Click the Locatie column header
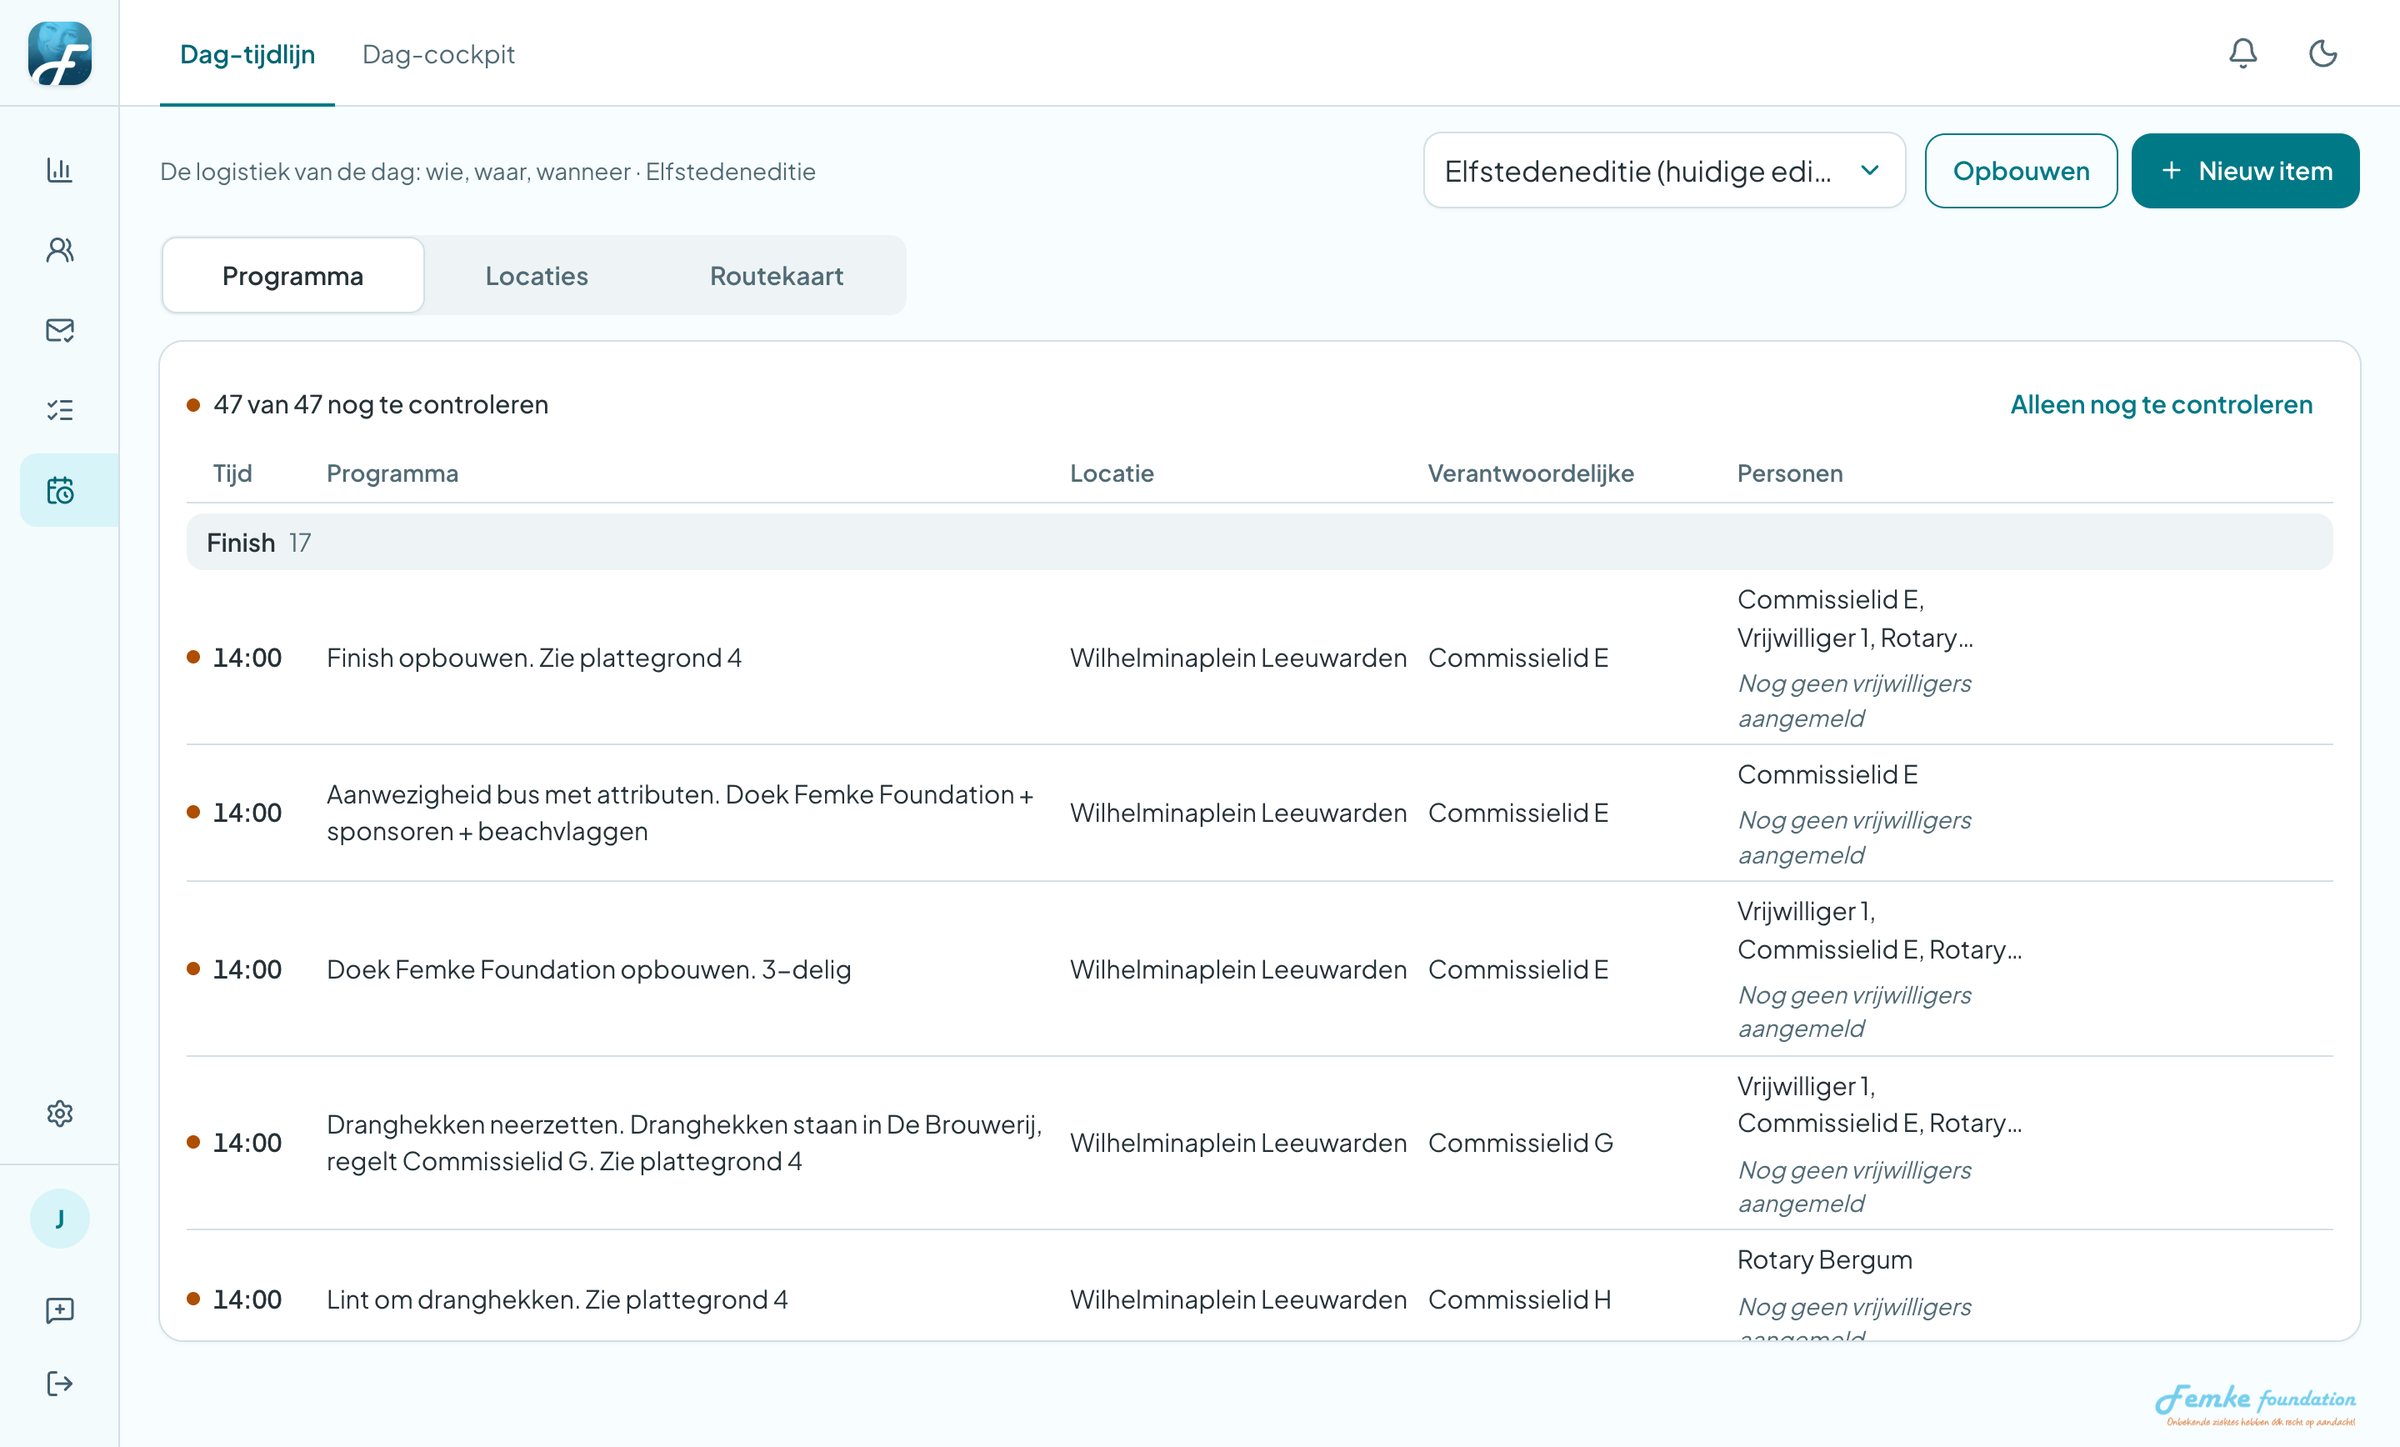The width and height of the screenshot is (2400, 1447). point(1112,473)
